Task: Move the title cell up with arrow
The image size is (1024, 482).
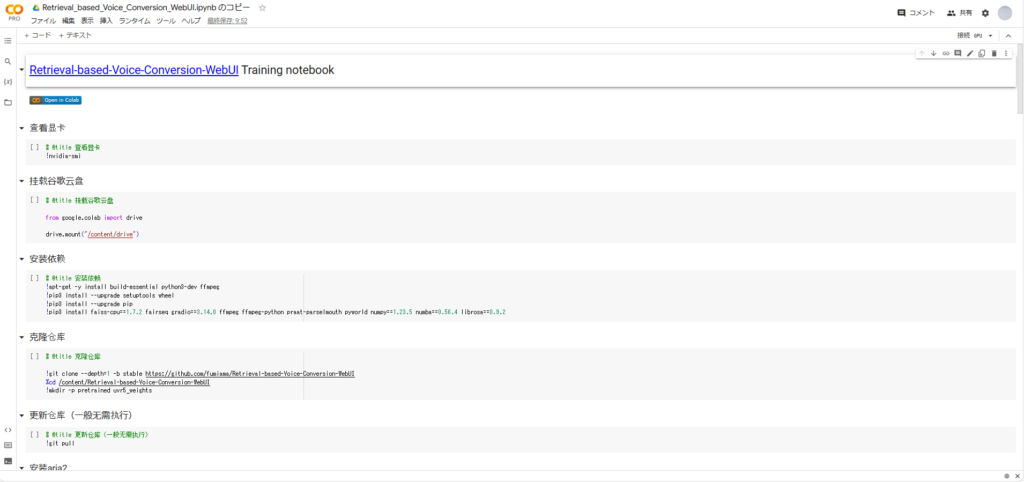Action: 921,54
